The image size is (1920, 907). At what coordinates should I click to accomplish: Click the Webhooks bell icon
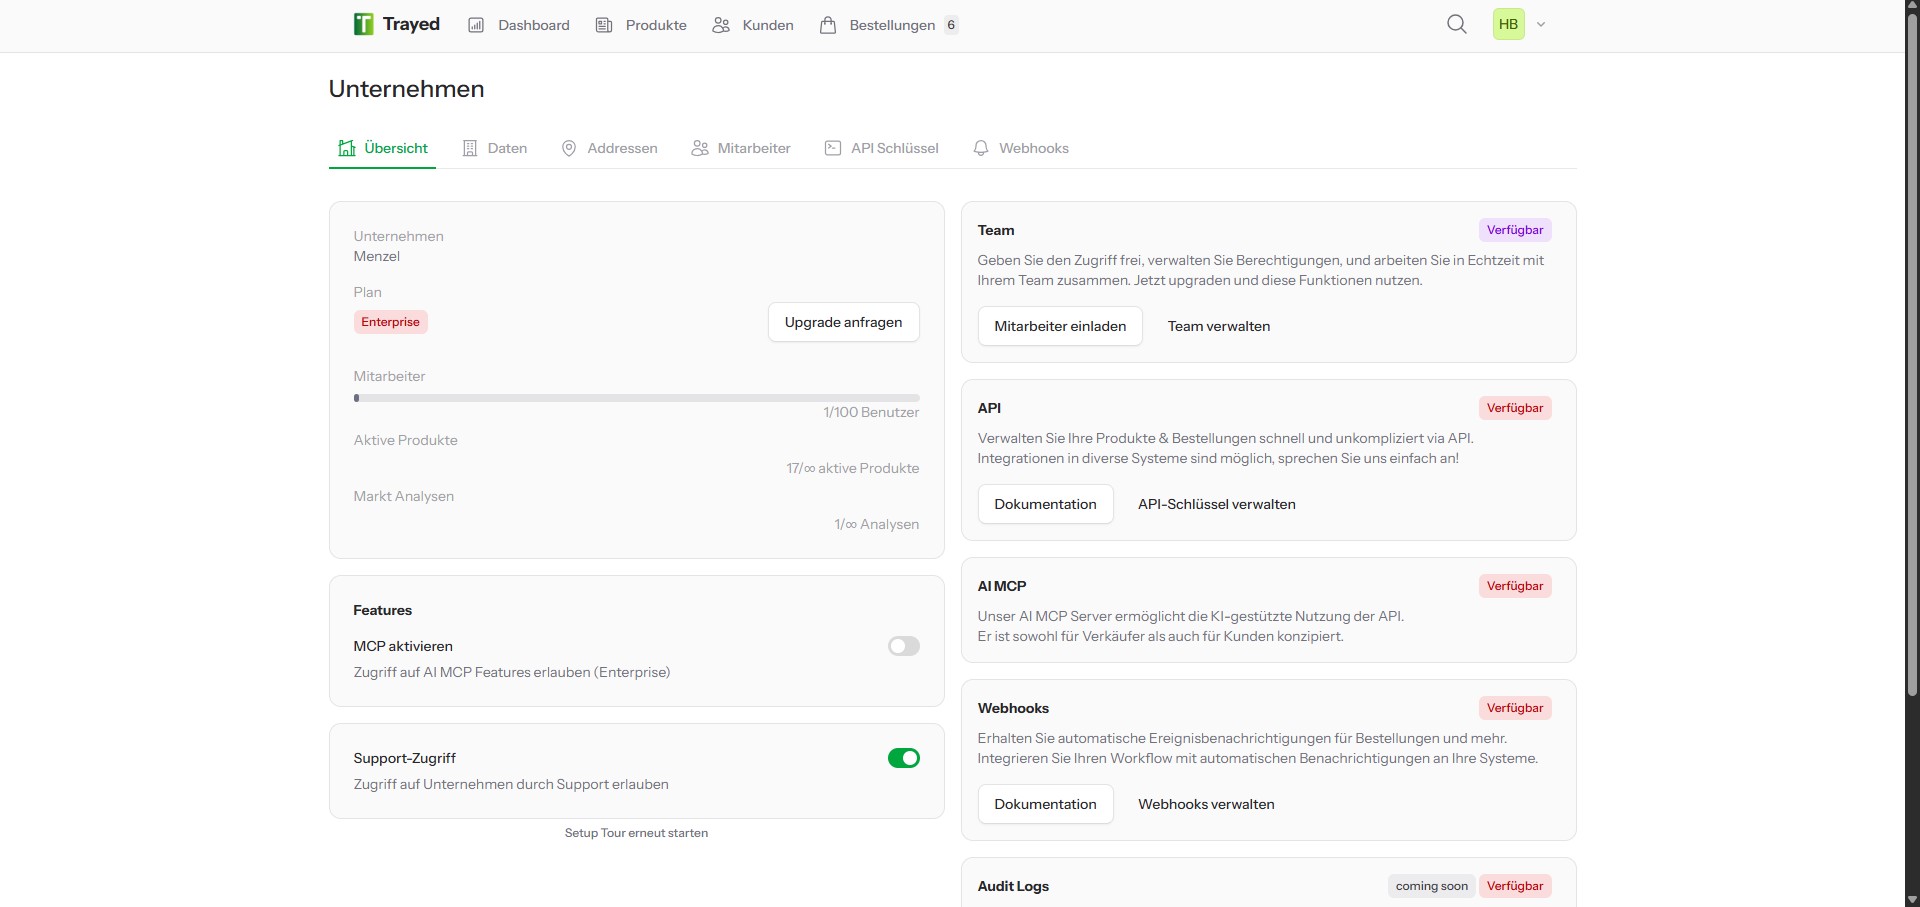980,147
